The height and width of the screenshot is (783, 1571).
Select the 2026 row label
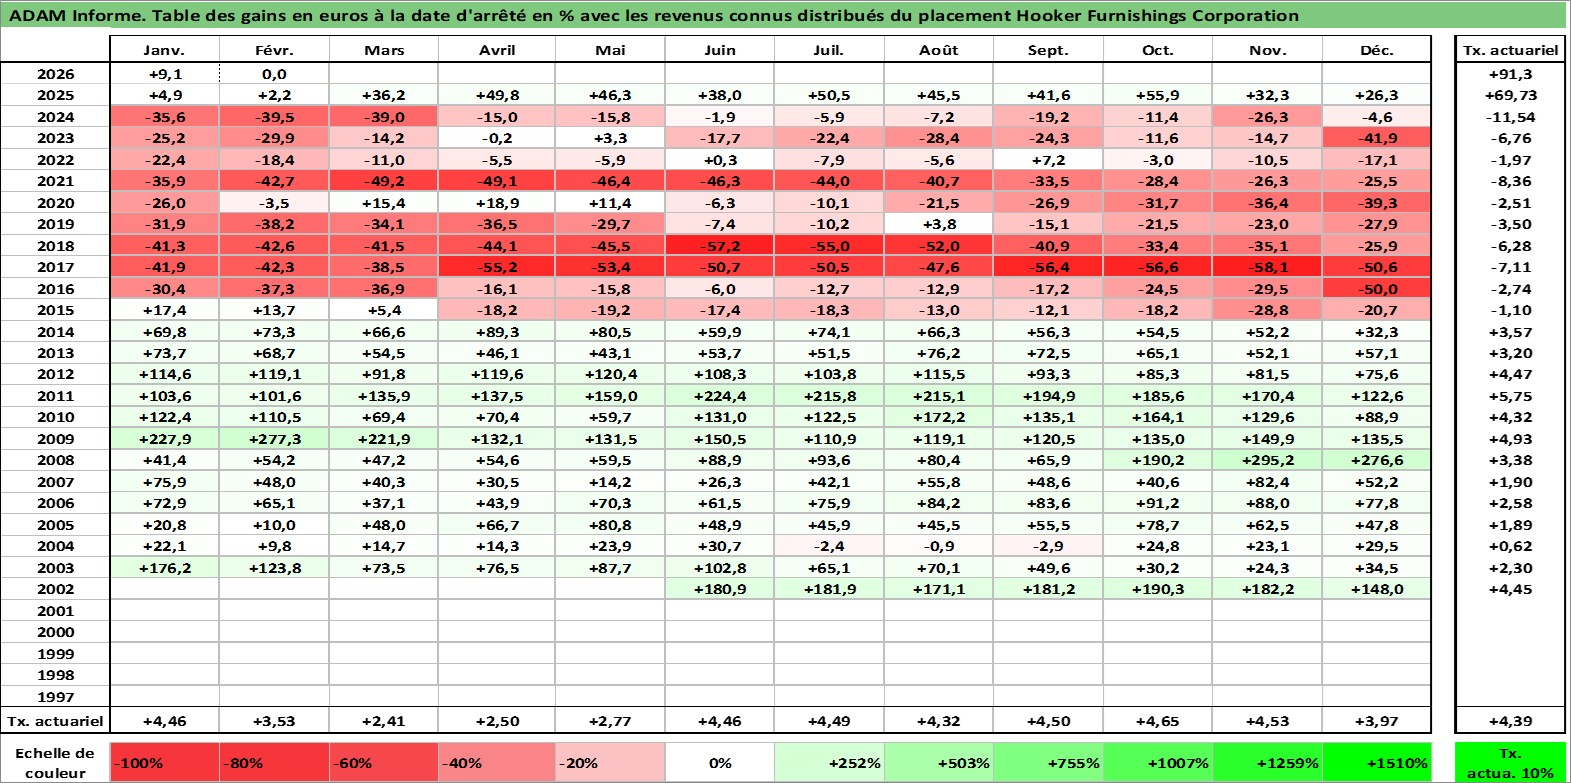tap(55, 74)
